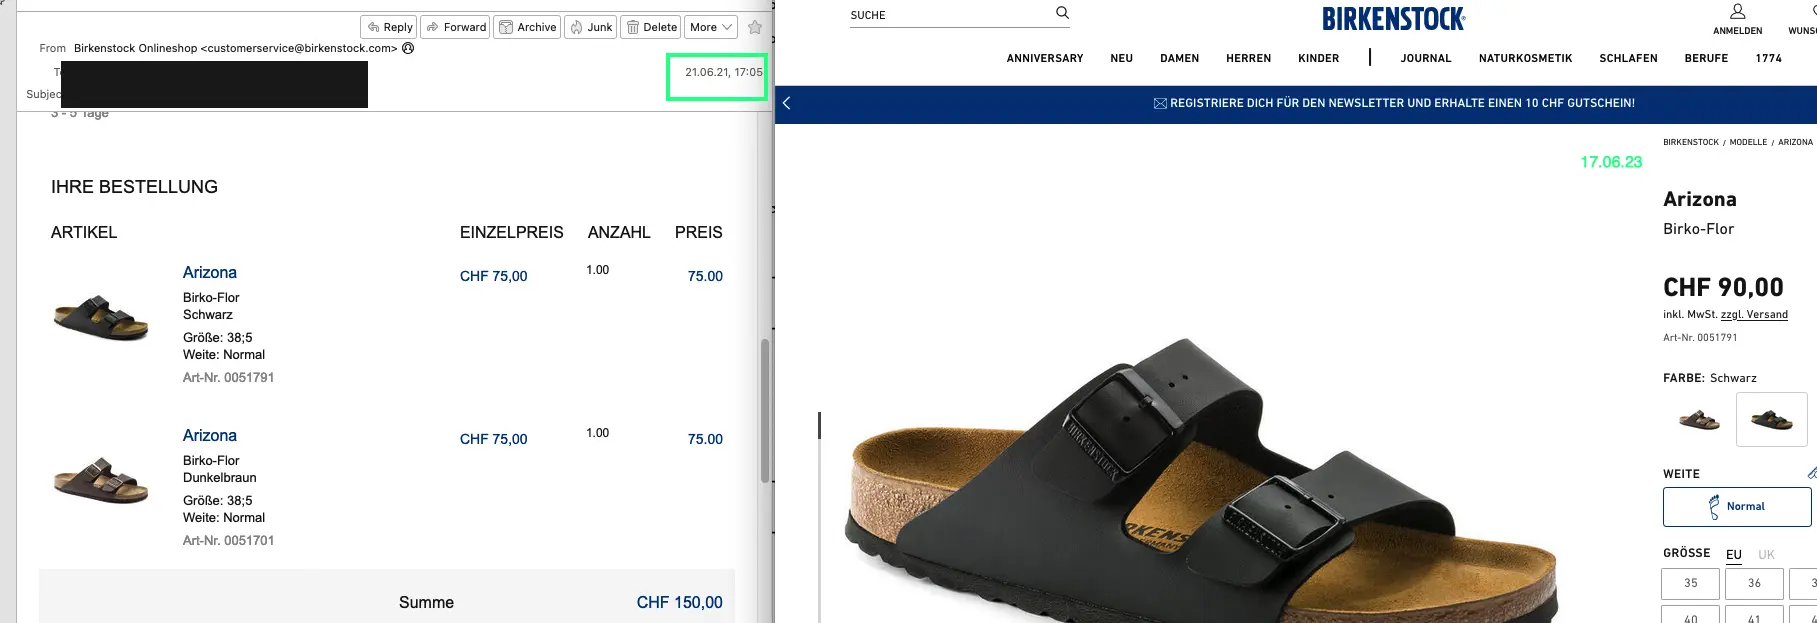Click the newsletter registration banner text
This screenshot has width=1817, height=623.
click(1402, 103)
